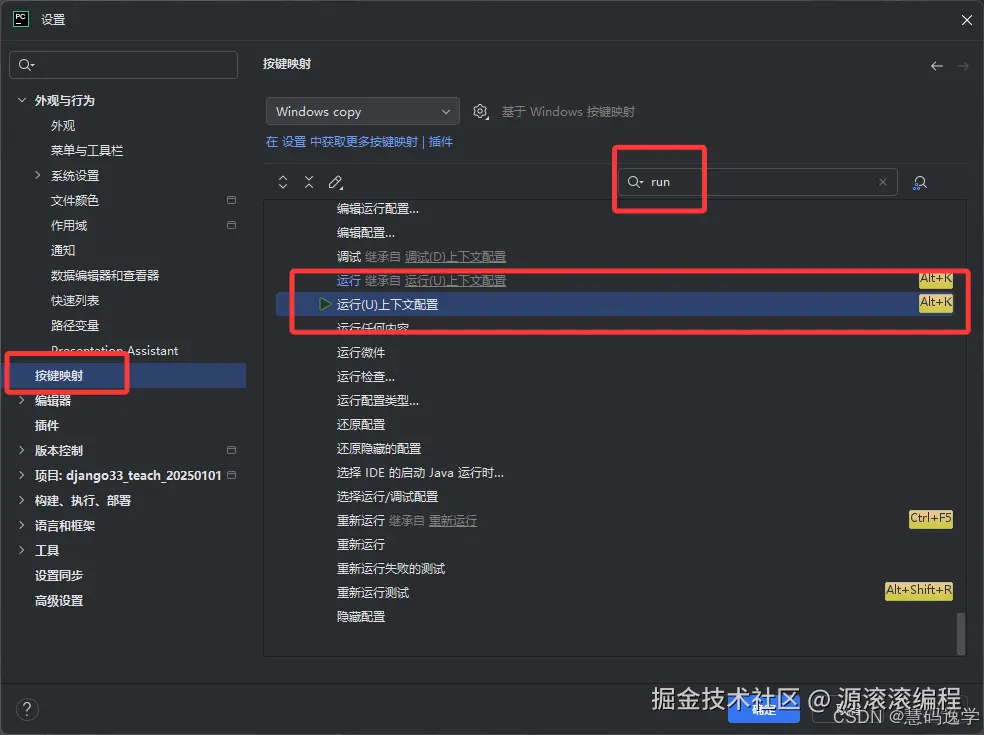Close the settings dialog window

[966, 20]
